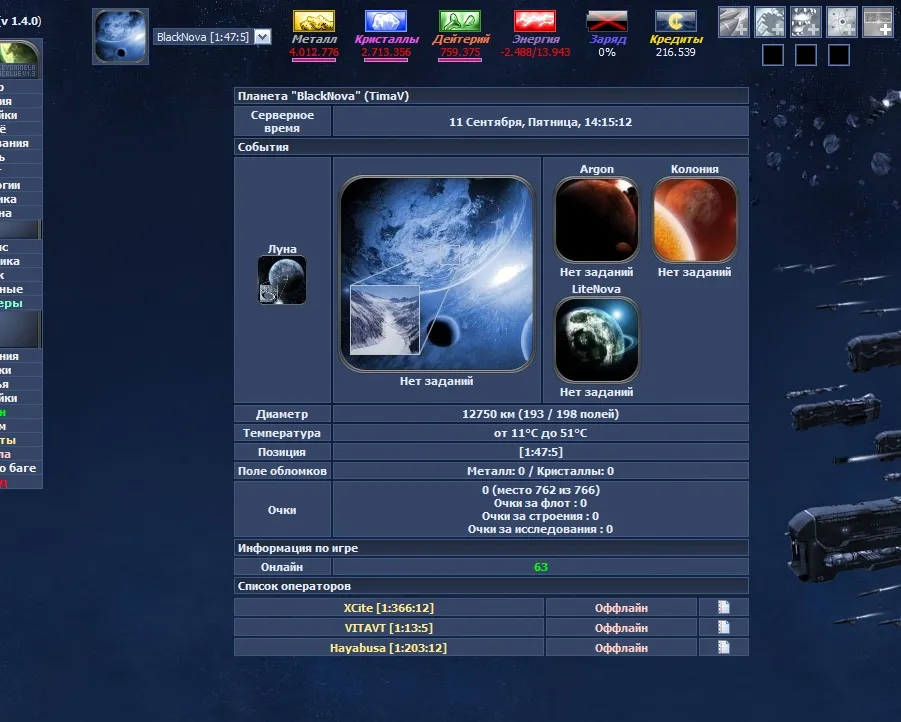The height and width of the screenshot is (722, 901).
Task: Click energy value -2.488/13.943
Action: tap(535, 52)
